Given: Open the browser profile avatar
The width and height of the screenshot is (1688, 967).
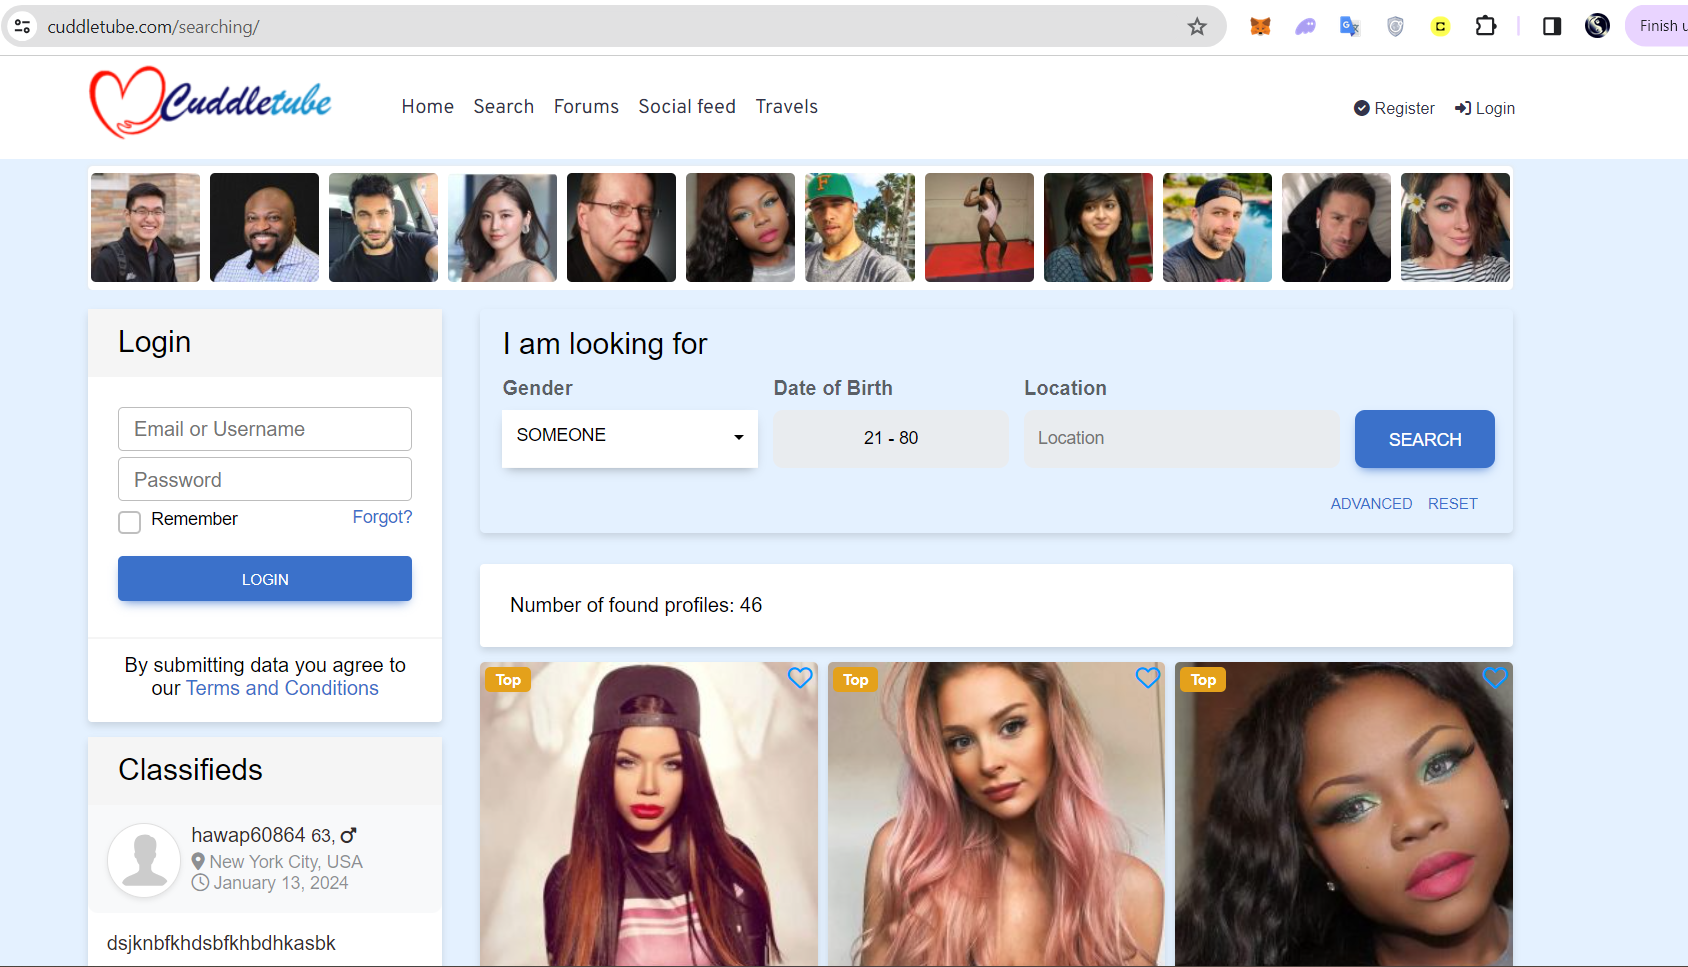Looking at the screenshot, I should (1598, 26).
